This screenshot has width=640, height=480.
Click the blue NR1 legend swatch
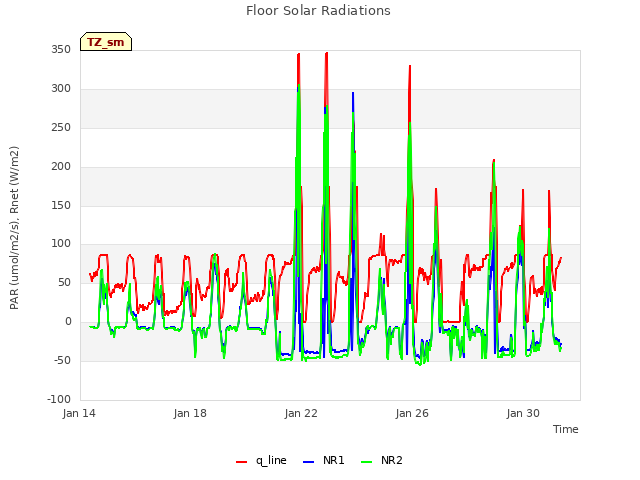click(x=308, y=462)
